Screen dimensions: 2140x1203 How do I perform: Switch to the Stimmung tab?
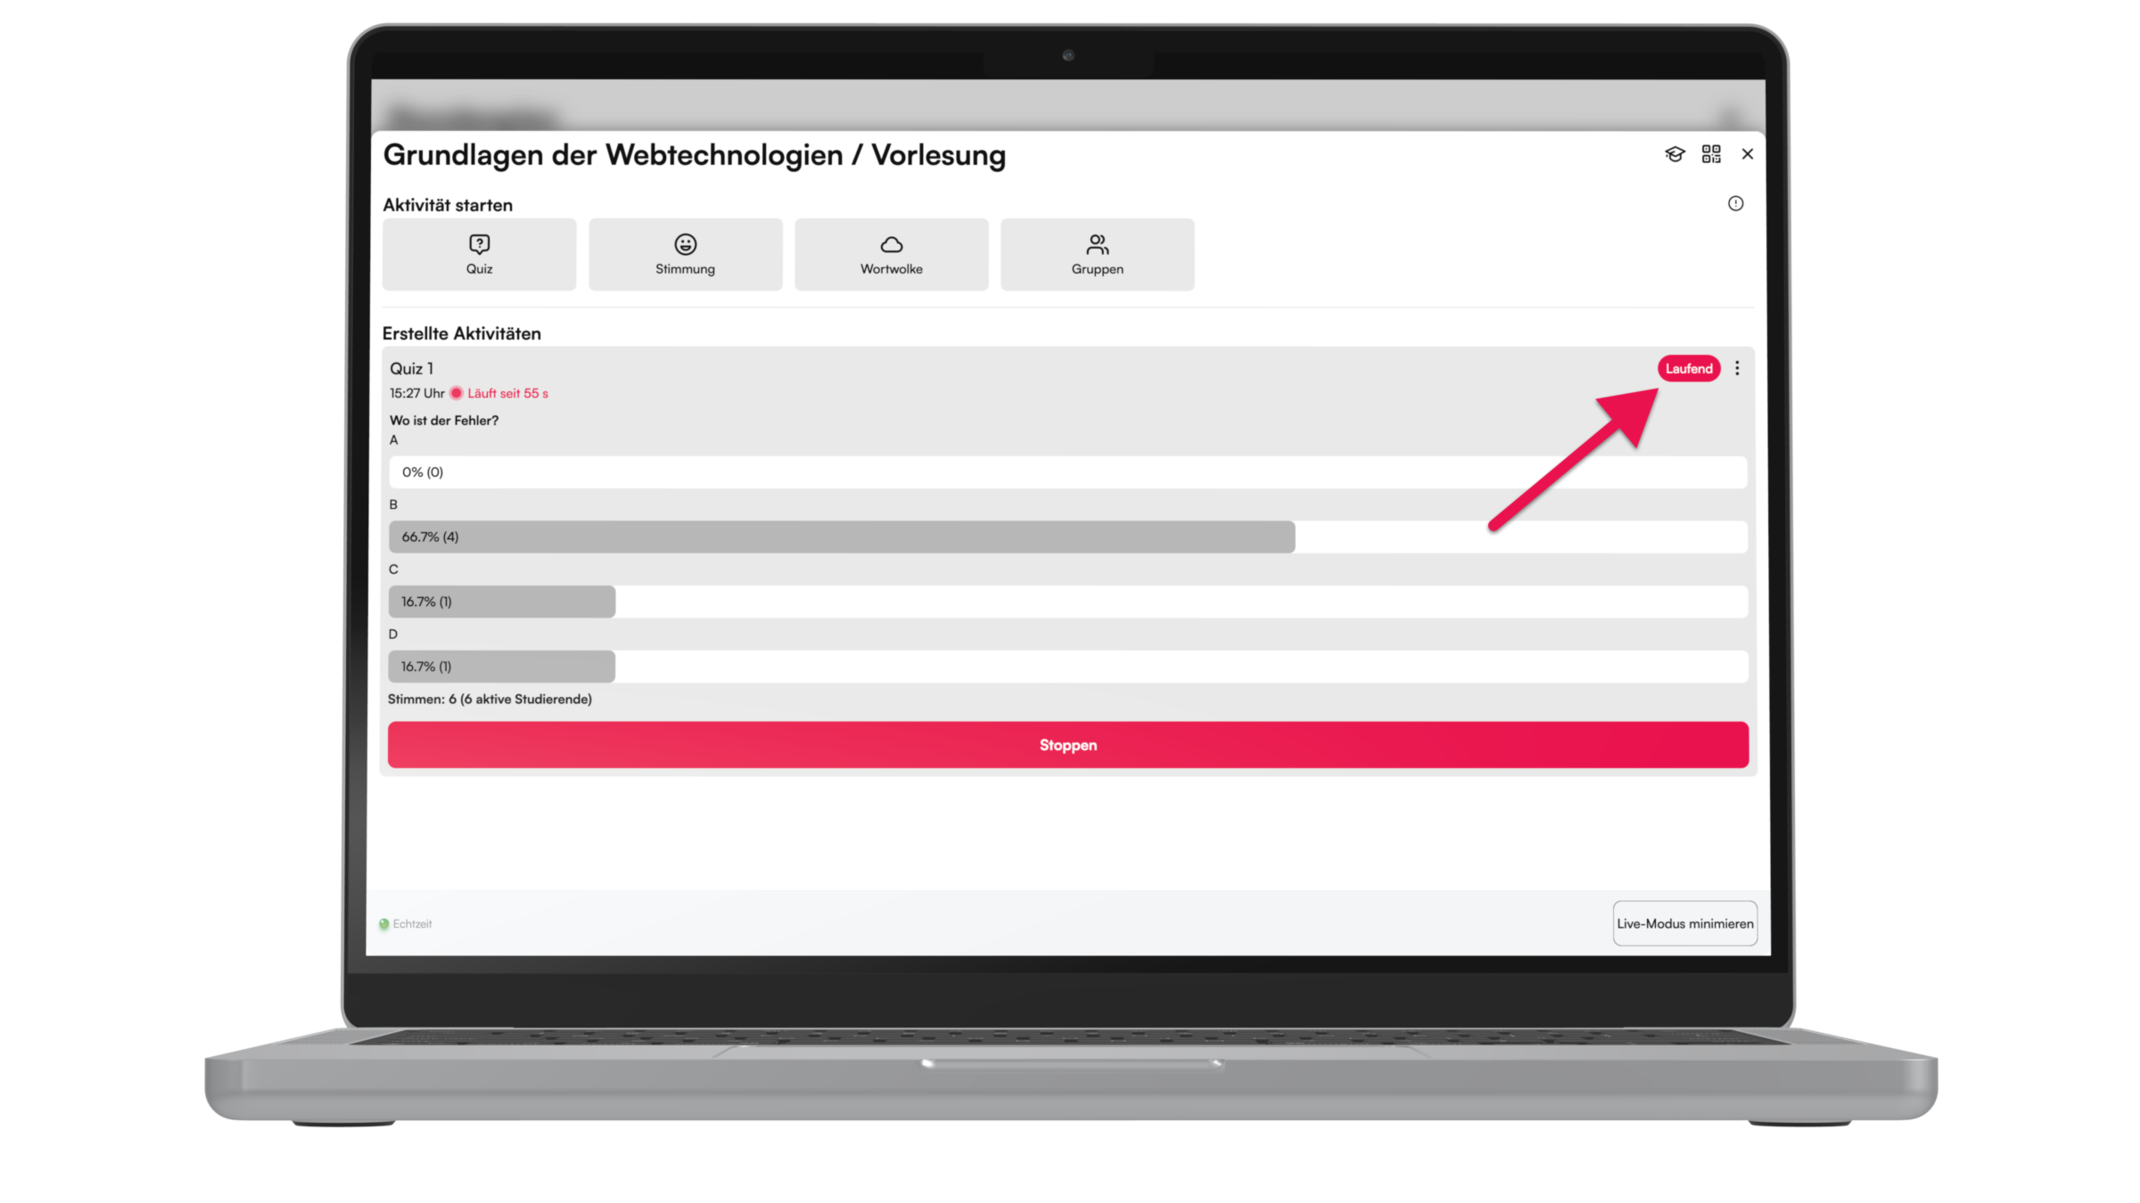point(683,253)
